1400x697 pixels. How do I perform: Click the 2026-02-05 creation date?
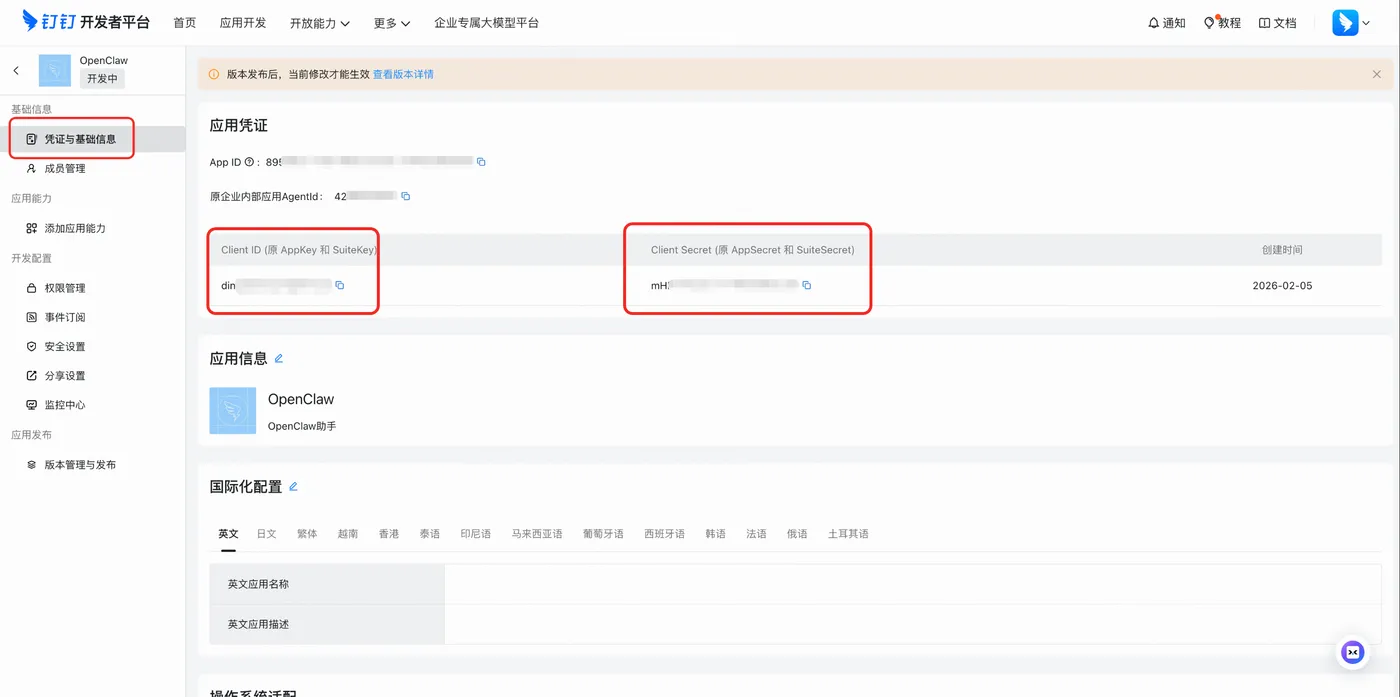tap(1282, 286)
